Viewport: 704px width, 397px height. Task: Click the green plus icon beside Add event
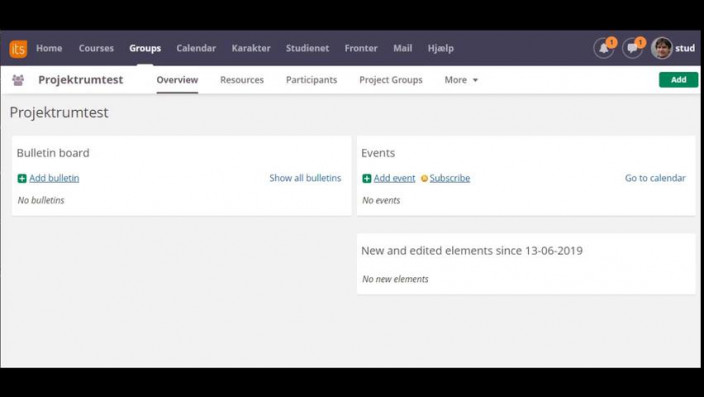367,178
